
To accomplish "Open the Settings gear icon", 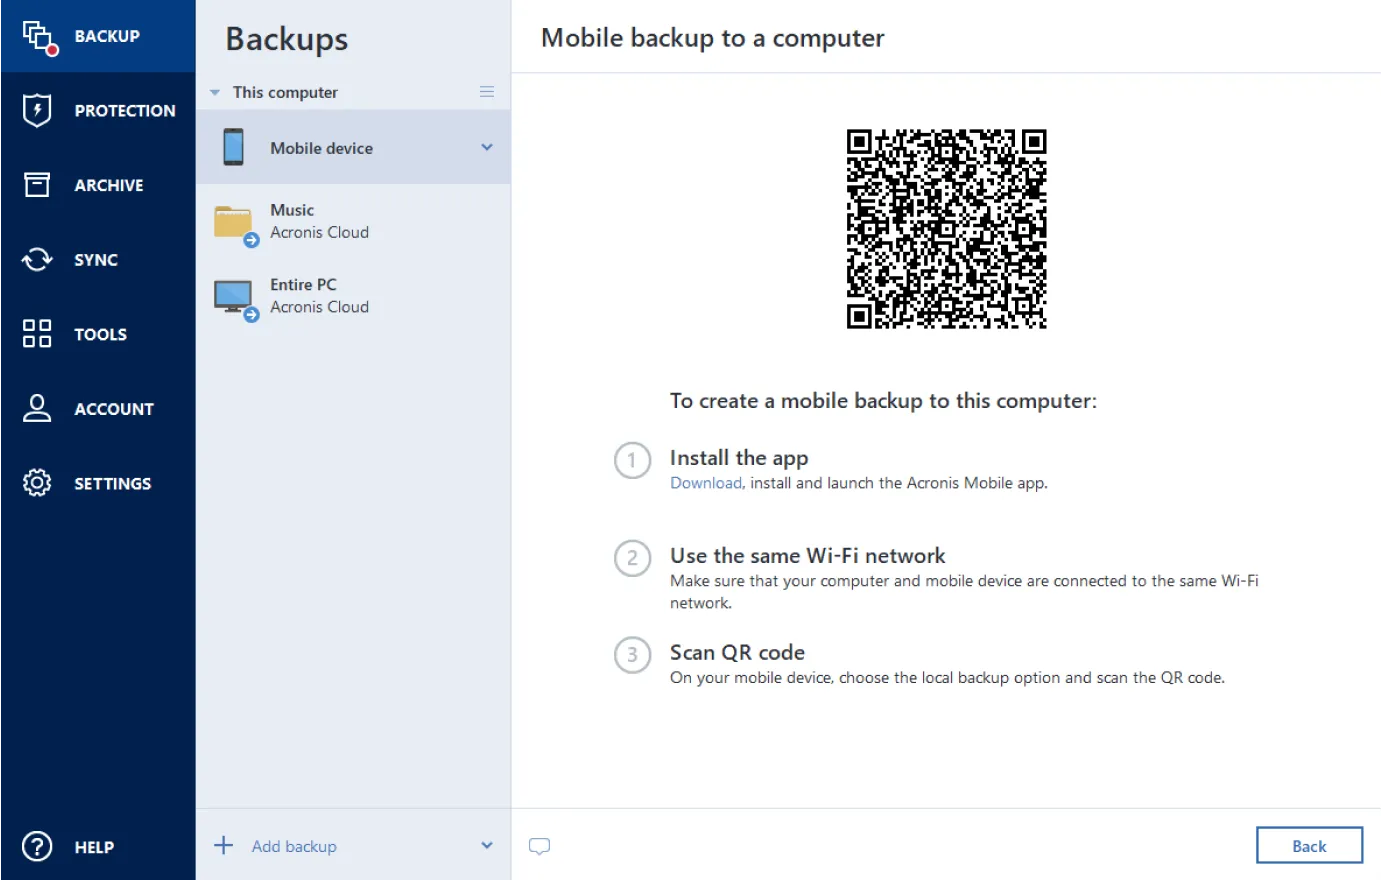I will coord(37,482).
